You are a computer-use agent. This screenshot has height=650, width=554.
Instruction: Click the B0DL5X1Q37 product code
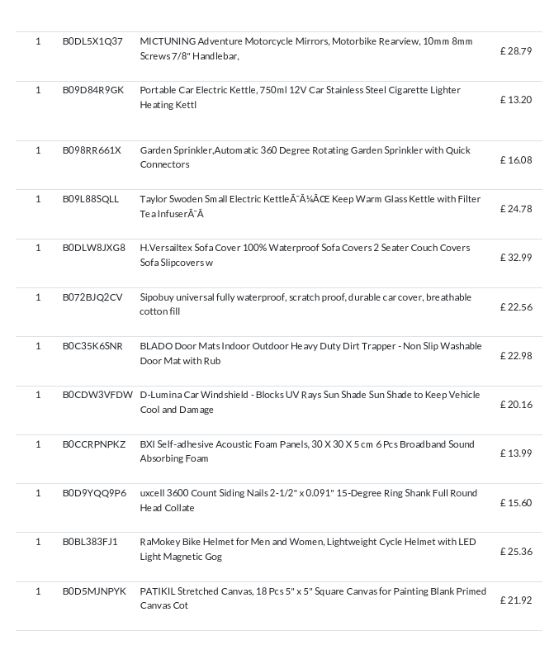click(x=92, y=41)
